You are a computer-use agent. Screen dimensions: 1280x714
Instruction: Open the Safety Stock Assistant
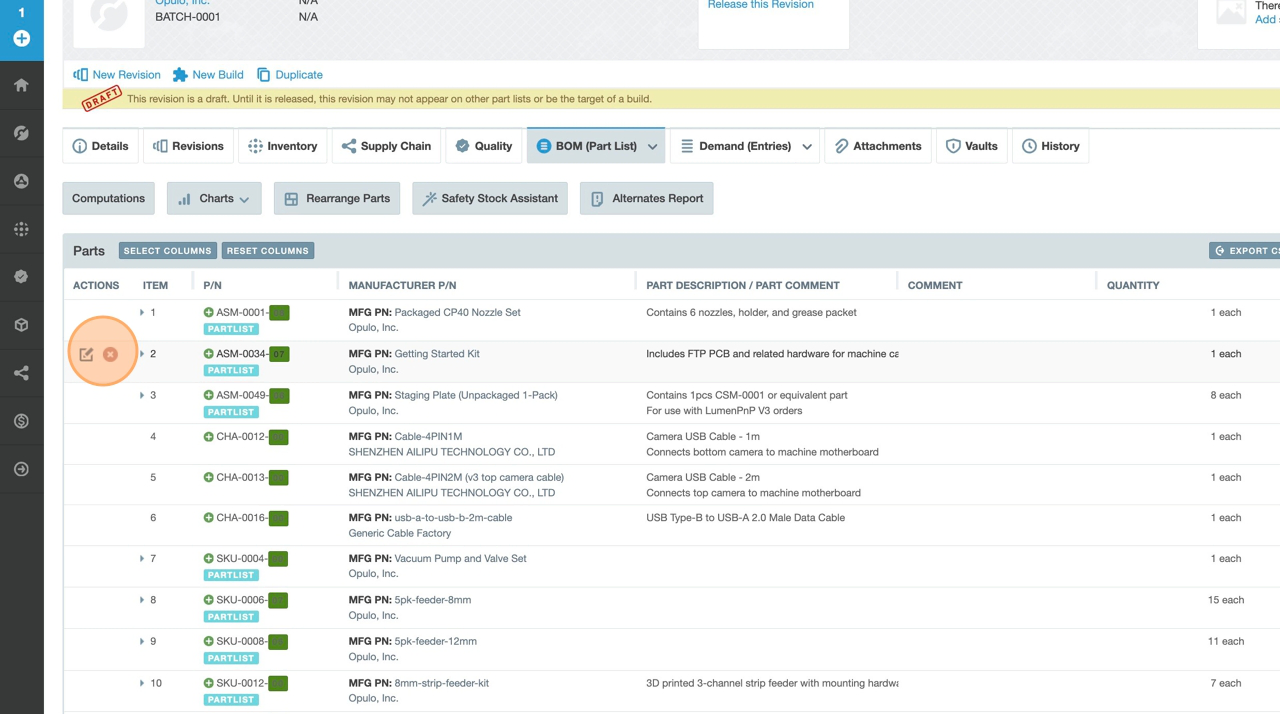(x=490, y=199)
